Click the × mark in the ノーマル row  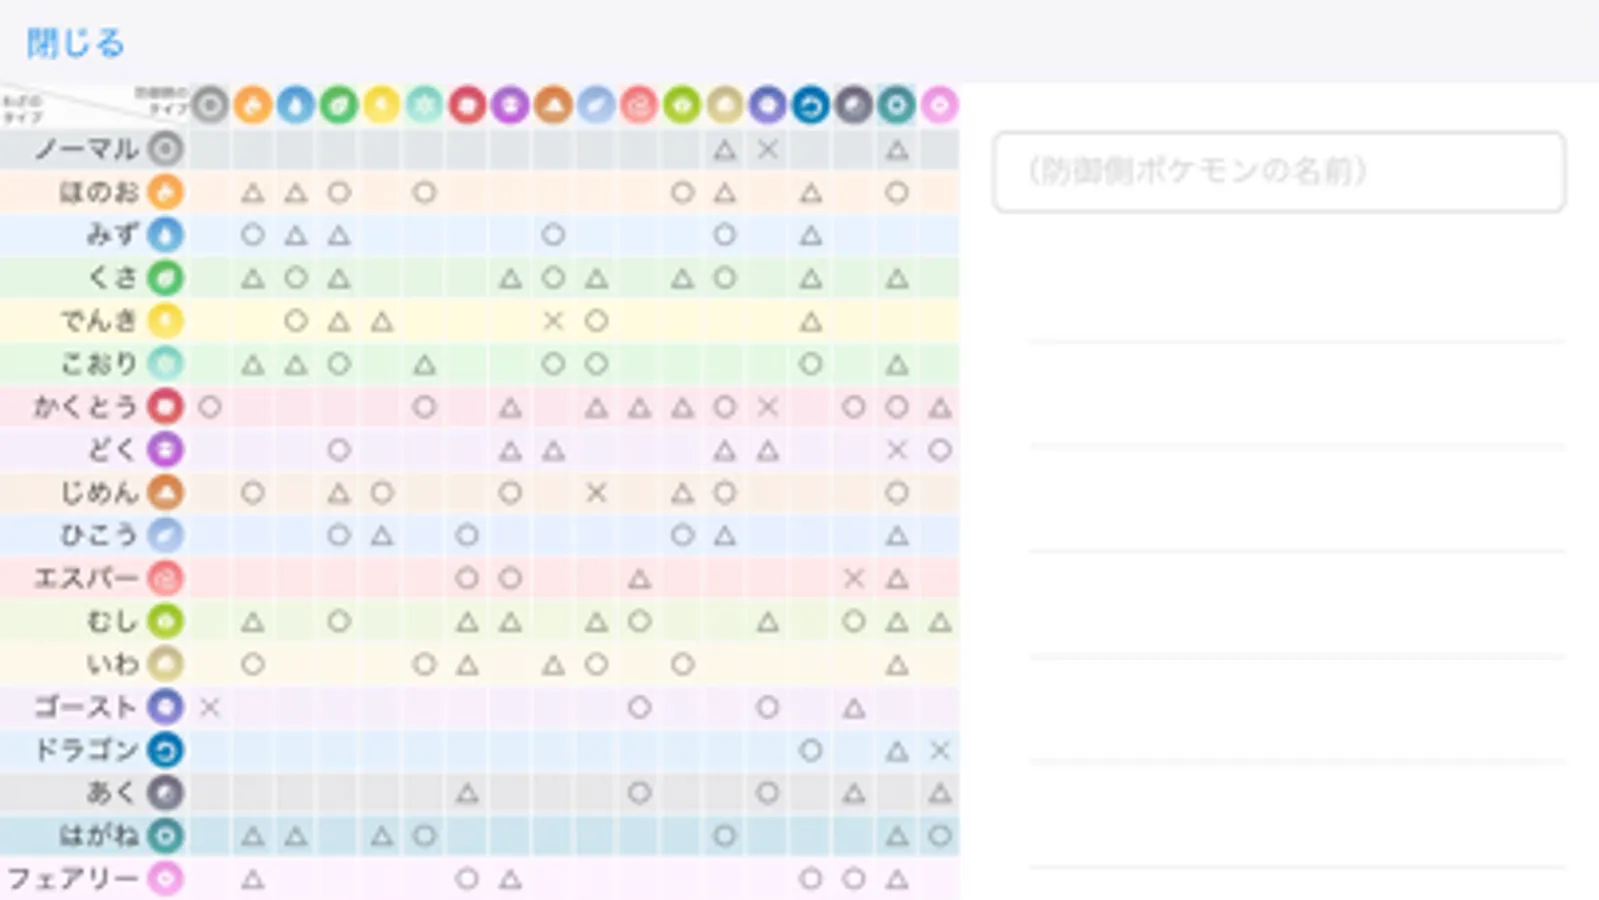(x=768, y=150)
